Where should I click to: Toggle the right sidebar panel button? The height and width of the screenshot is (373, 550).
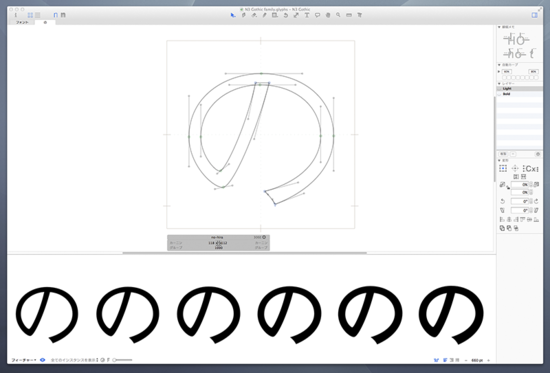tap(535, 15)
